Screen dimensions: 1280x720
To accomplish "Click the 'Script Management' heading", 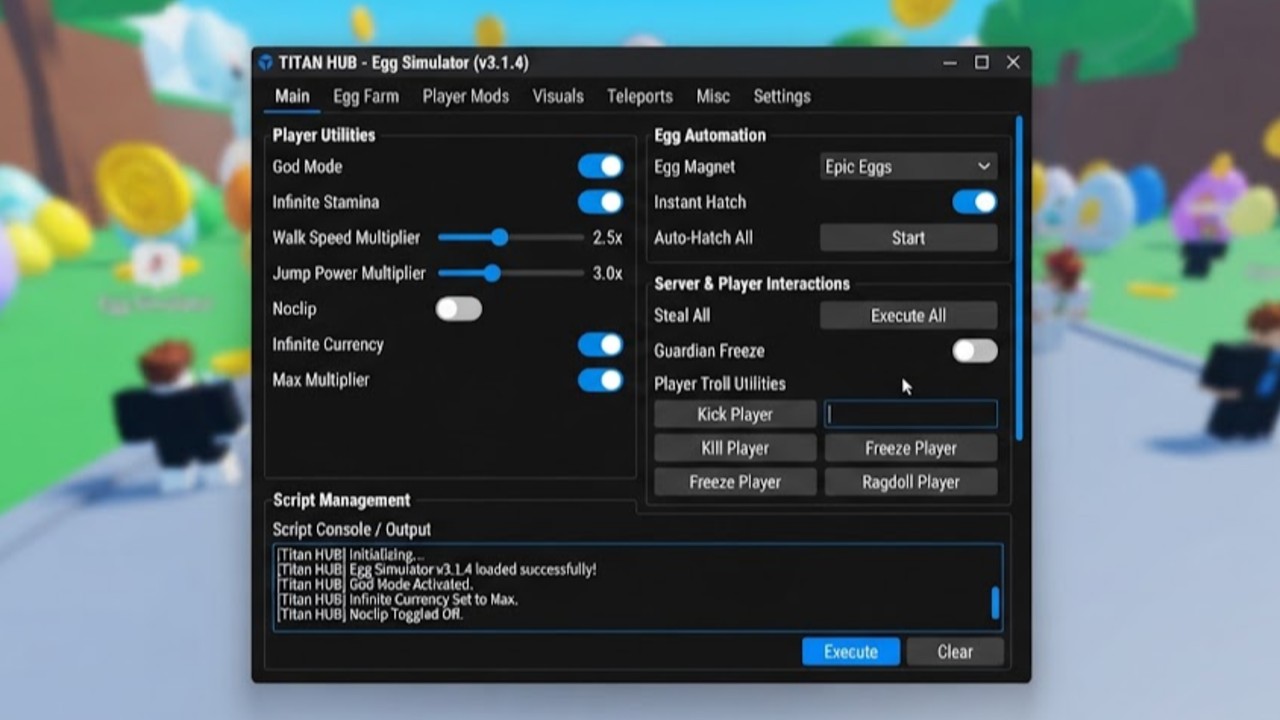I will click(341, 500).
